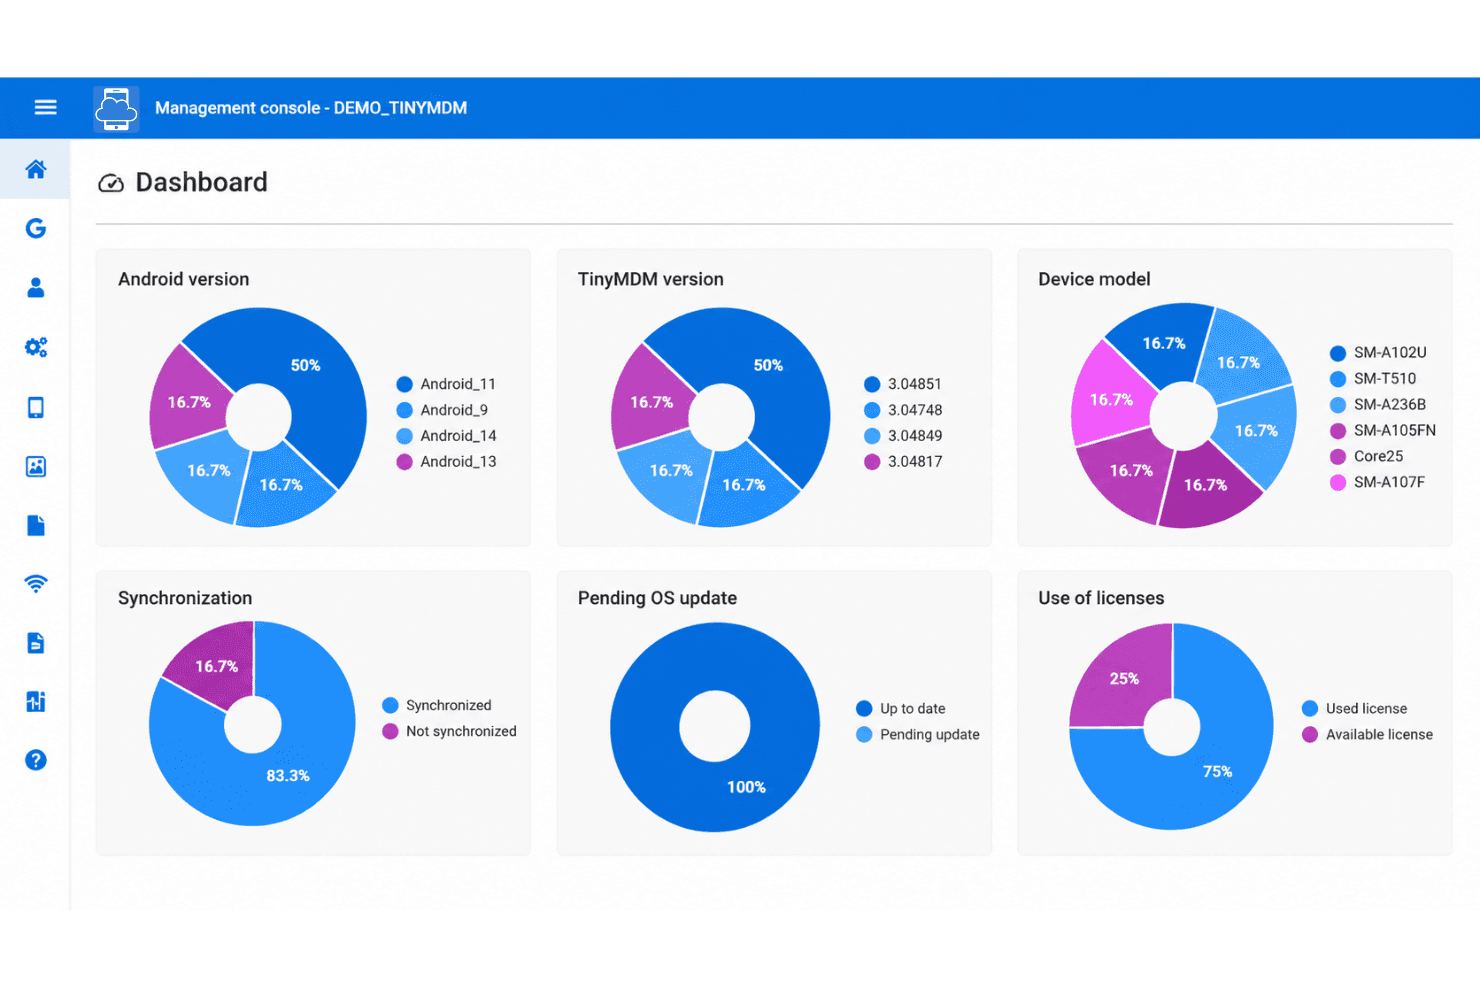Toggle SM-A102U legend entry

point(1378,353)
